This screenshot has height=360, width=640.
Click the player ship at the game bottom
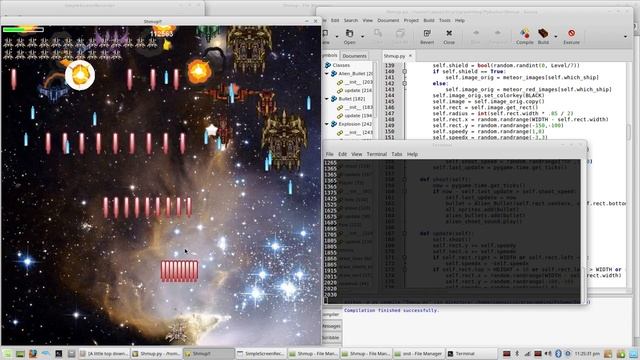point(178,331)
